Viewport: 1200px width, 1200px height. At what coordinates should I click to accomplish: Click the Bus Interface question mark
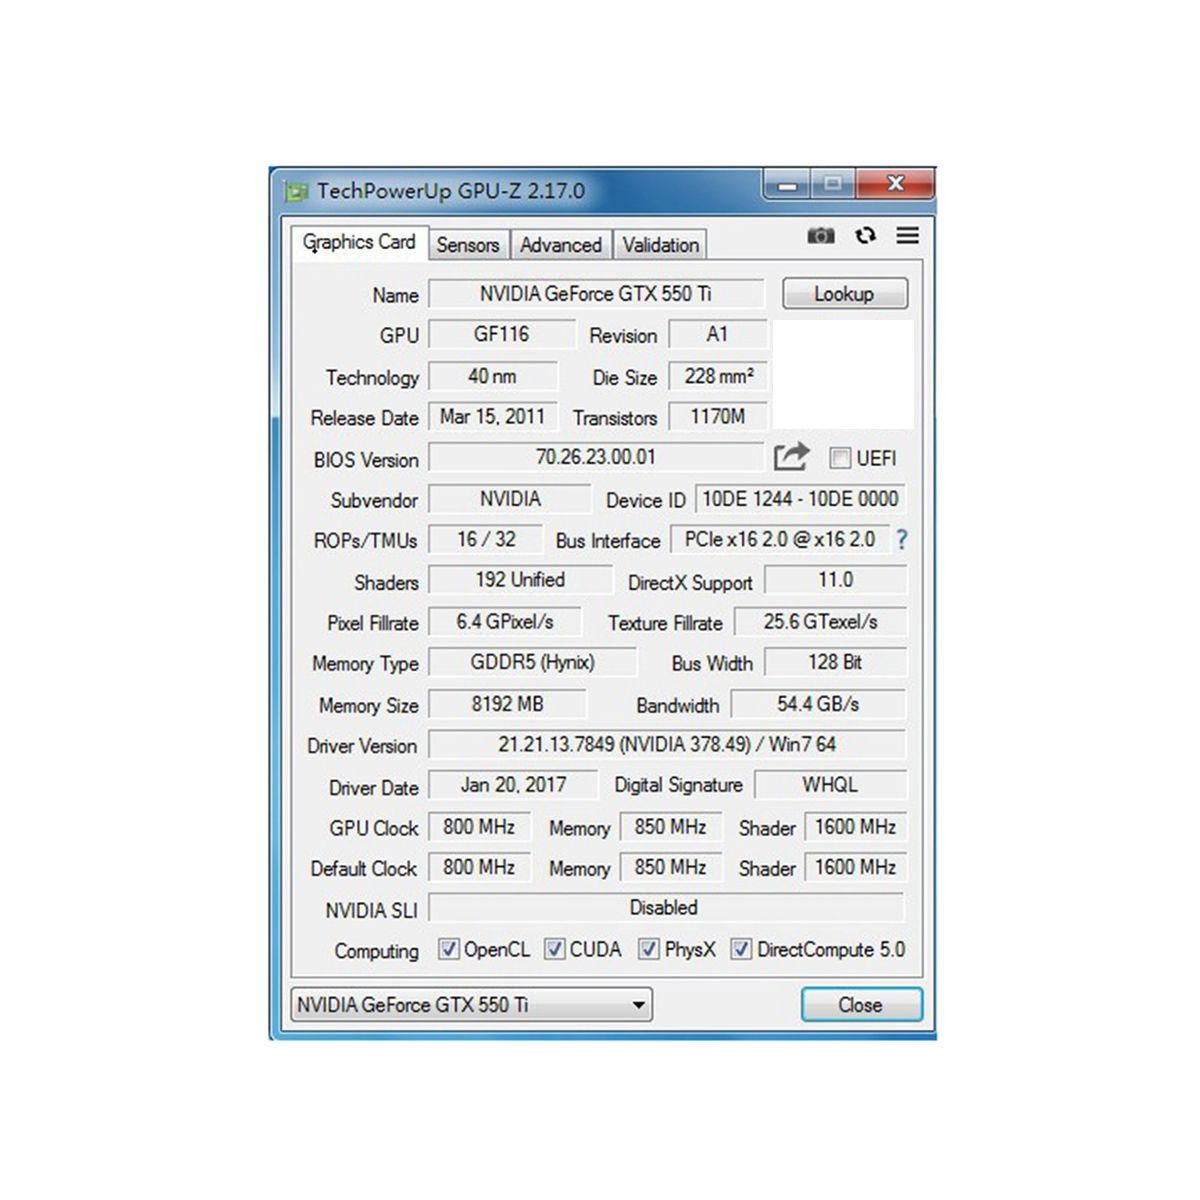[902, 540]
